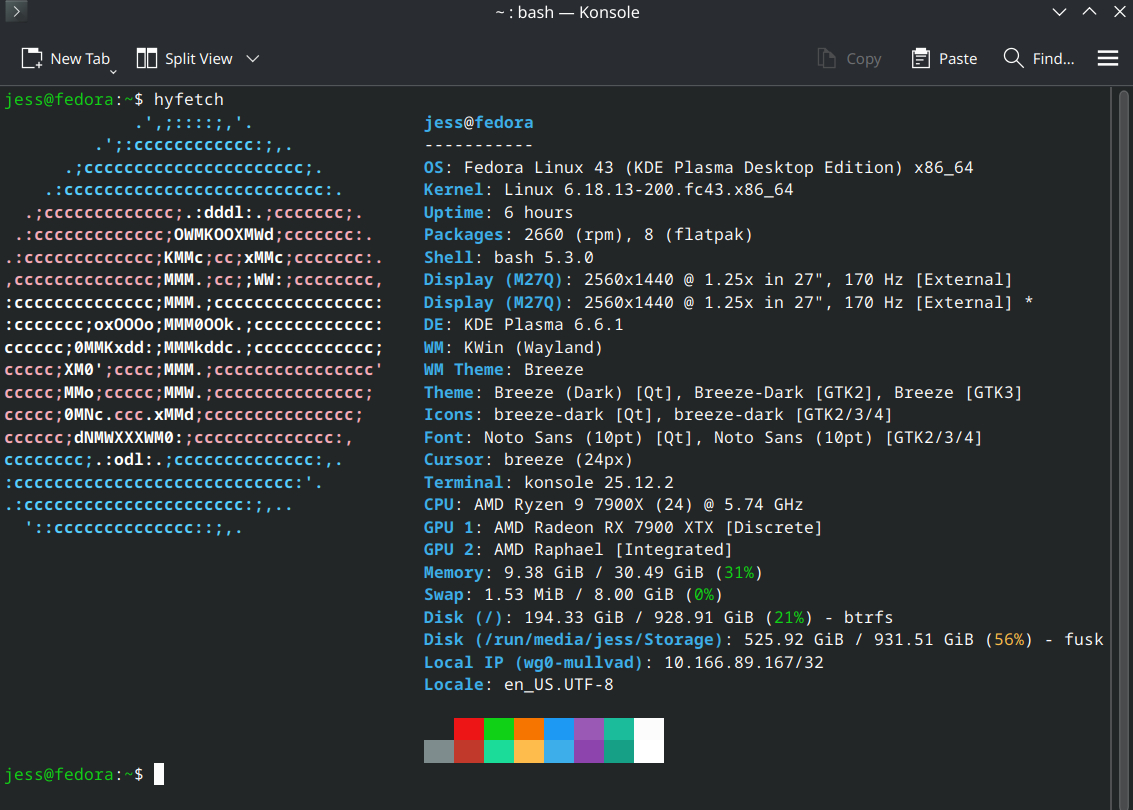Click the New Tab icon
Screen dimensions: 1133x810
[32, 58]
